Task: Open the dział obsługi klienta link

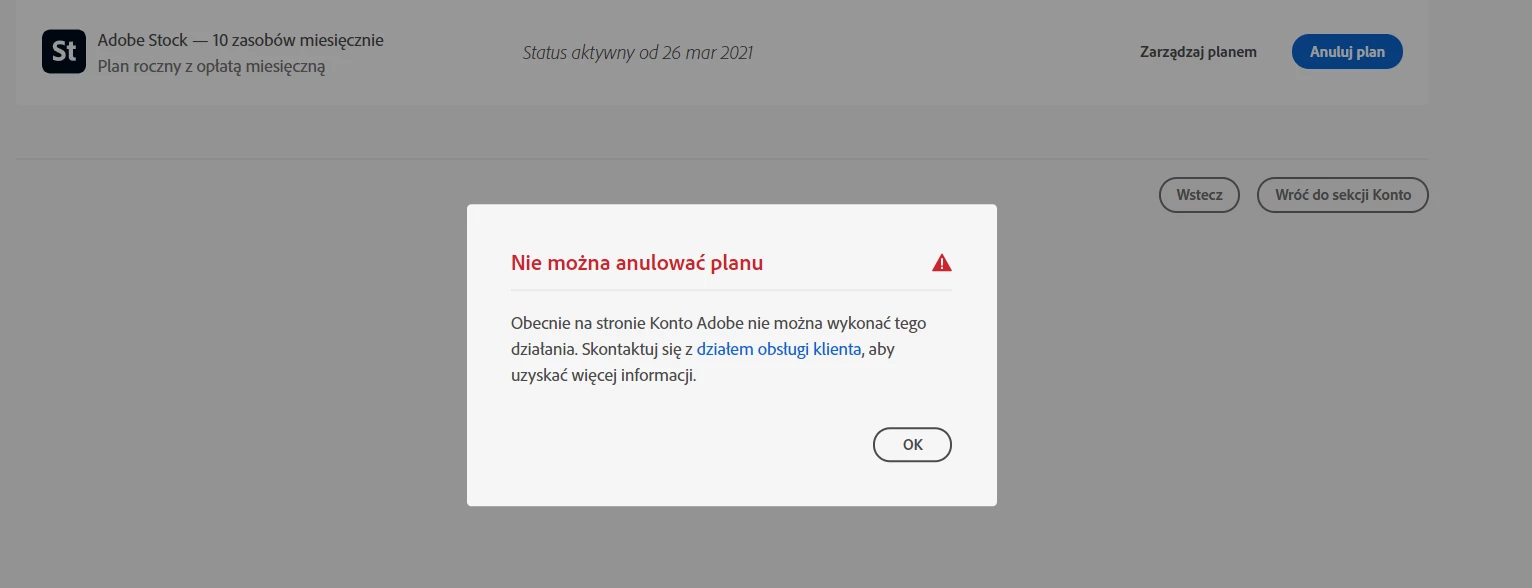Action: pos(779,350)
